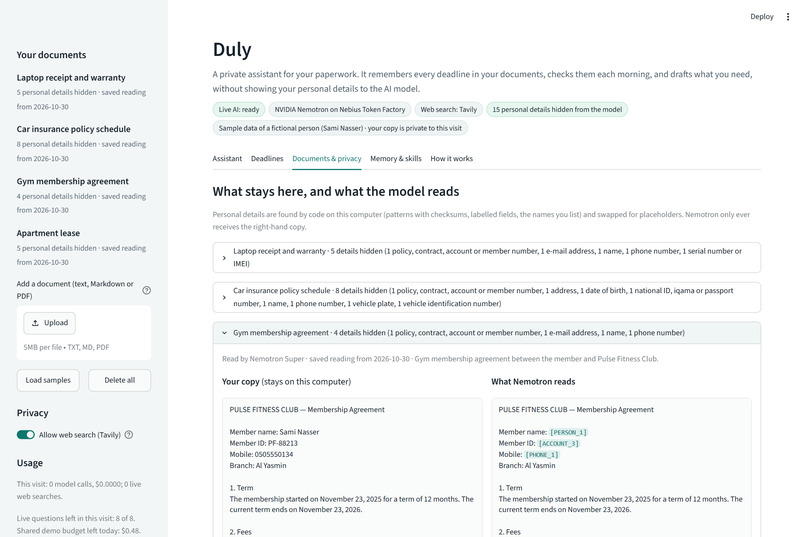
Task: Click Member name: Sami Nasser line
Action: tap(274, 432)
